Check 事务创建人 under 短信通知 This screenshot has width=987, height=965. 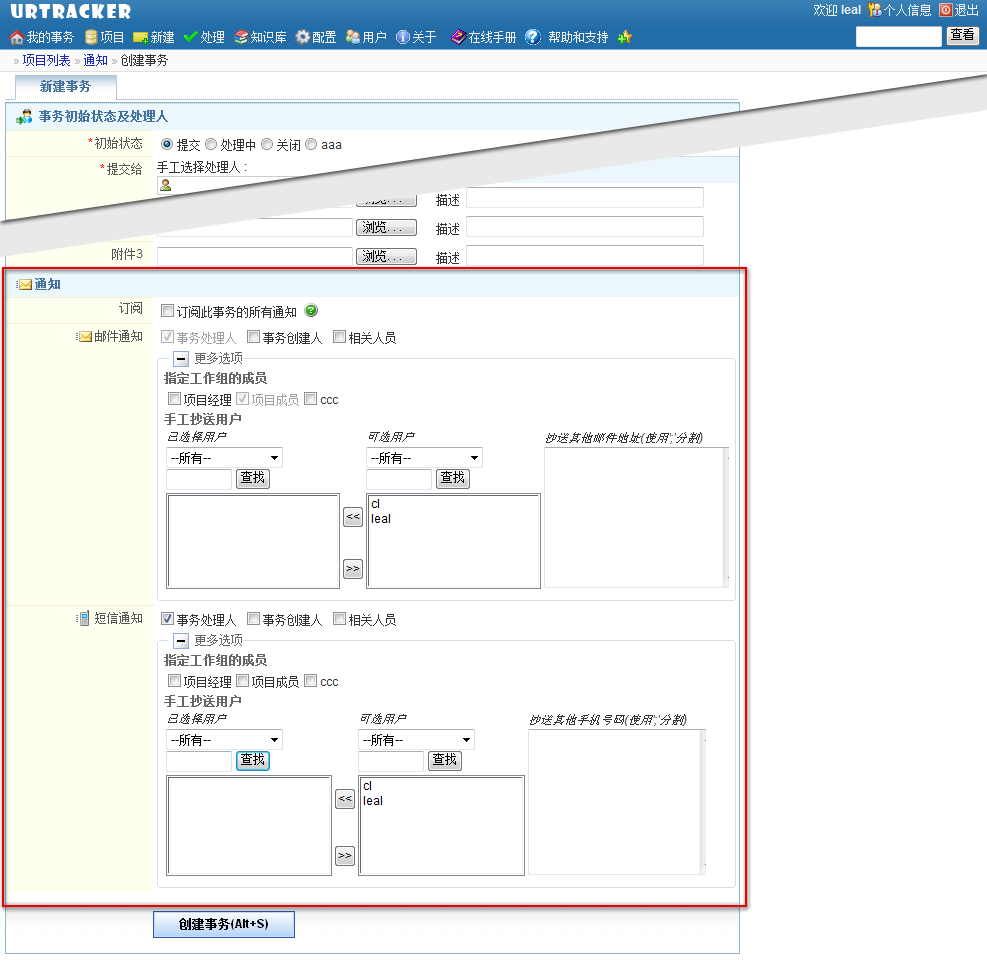[x=254, y=619]
